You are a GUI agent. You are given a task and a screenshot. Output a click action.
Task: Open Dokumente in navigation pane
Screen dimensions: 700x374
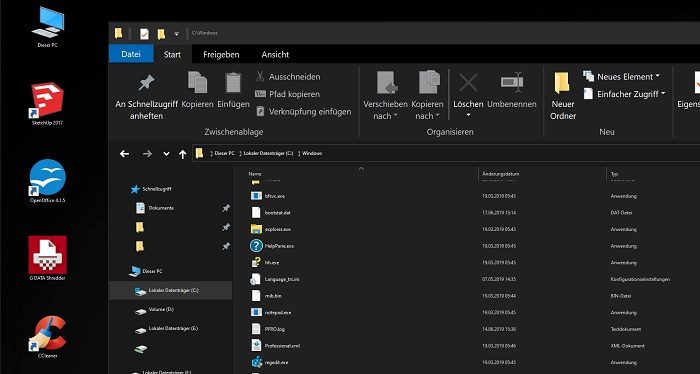[x=161, y=208]
